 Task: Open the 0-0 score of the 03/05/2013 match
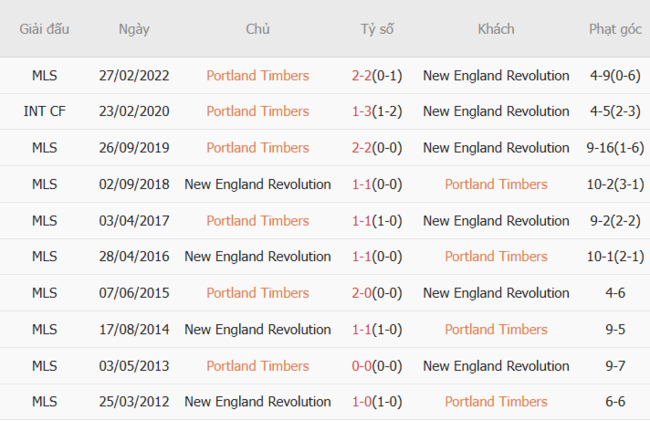coord(362,365)
